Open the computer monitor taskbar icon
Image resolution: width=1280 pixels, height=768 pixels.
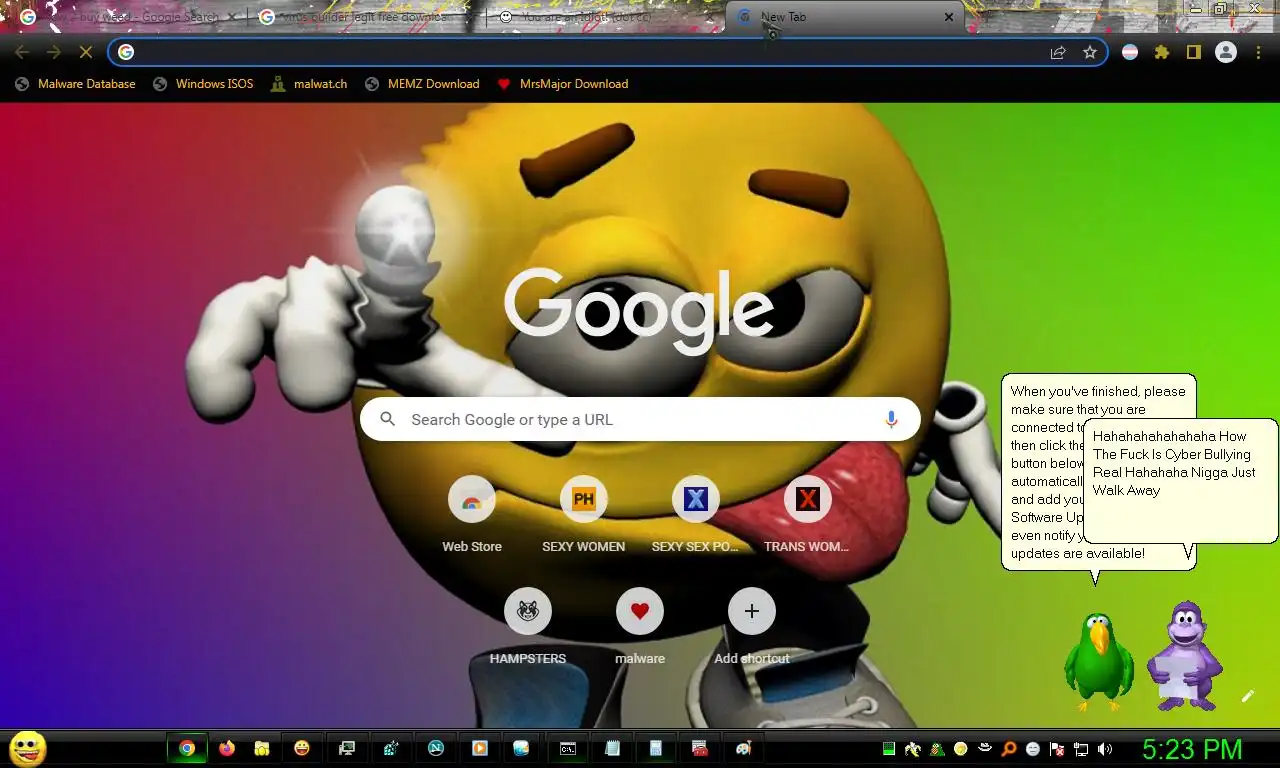pyautogui.click(x=347, y=748)
